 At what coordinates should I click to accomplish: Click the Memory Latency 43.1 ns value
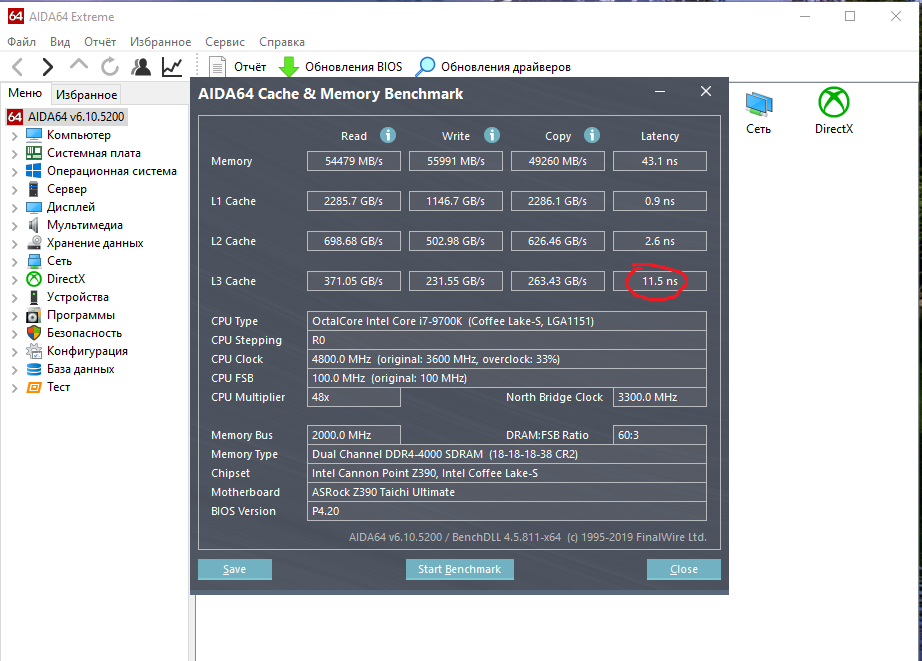[x=660, y=161]
